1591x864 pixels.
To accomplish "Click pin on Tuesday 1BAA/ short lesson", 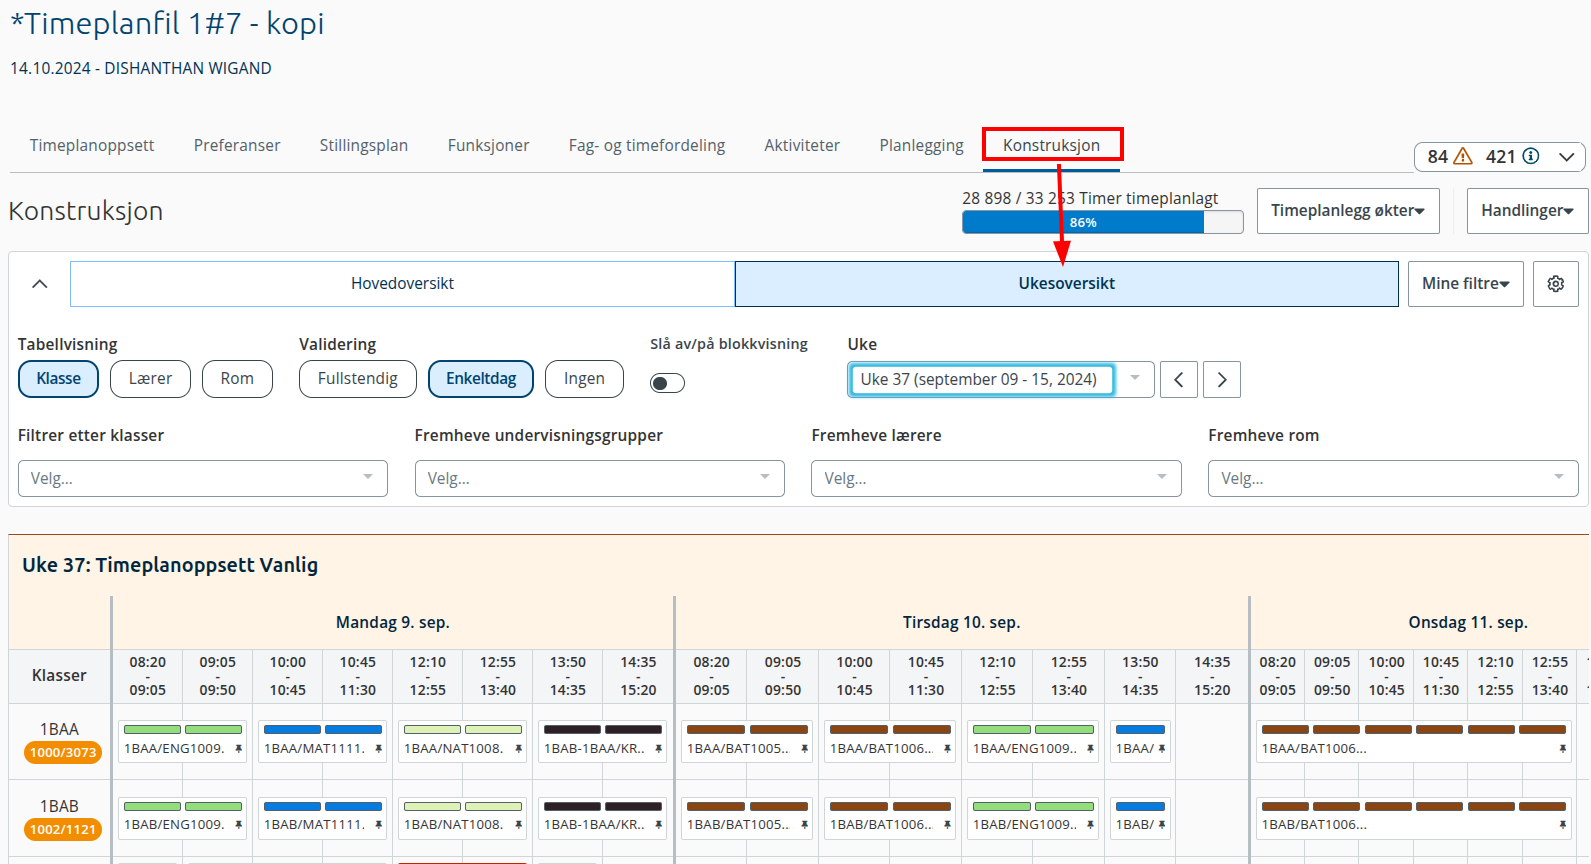I will [1161, 749].
